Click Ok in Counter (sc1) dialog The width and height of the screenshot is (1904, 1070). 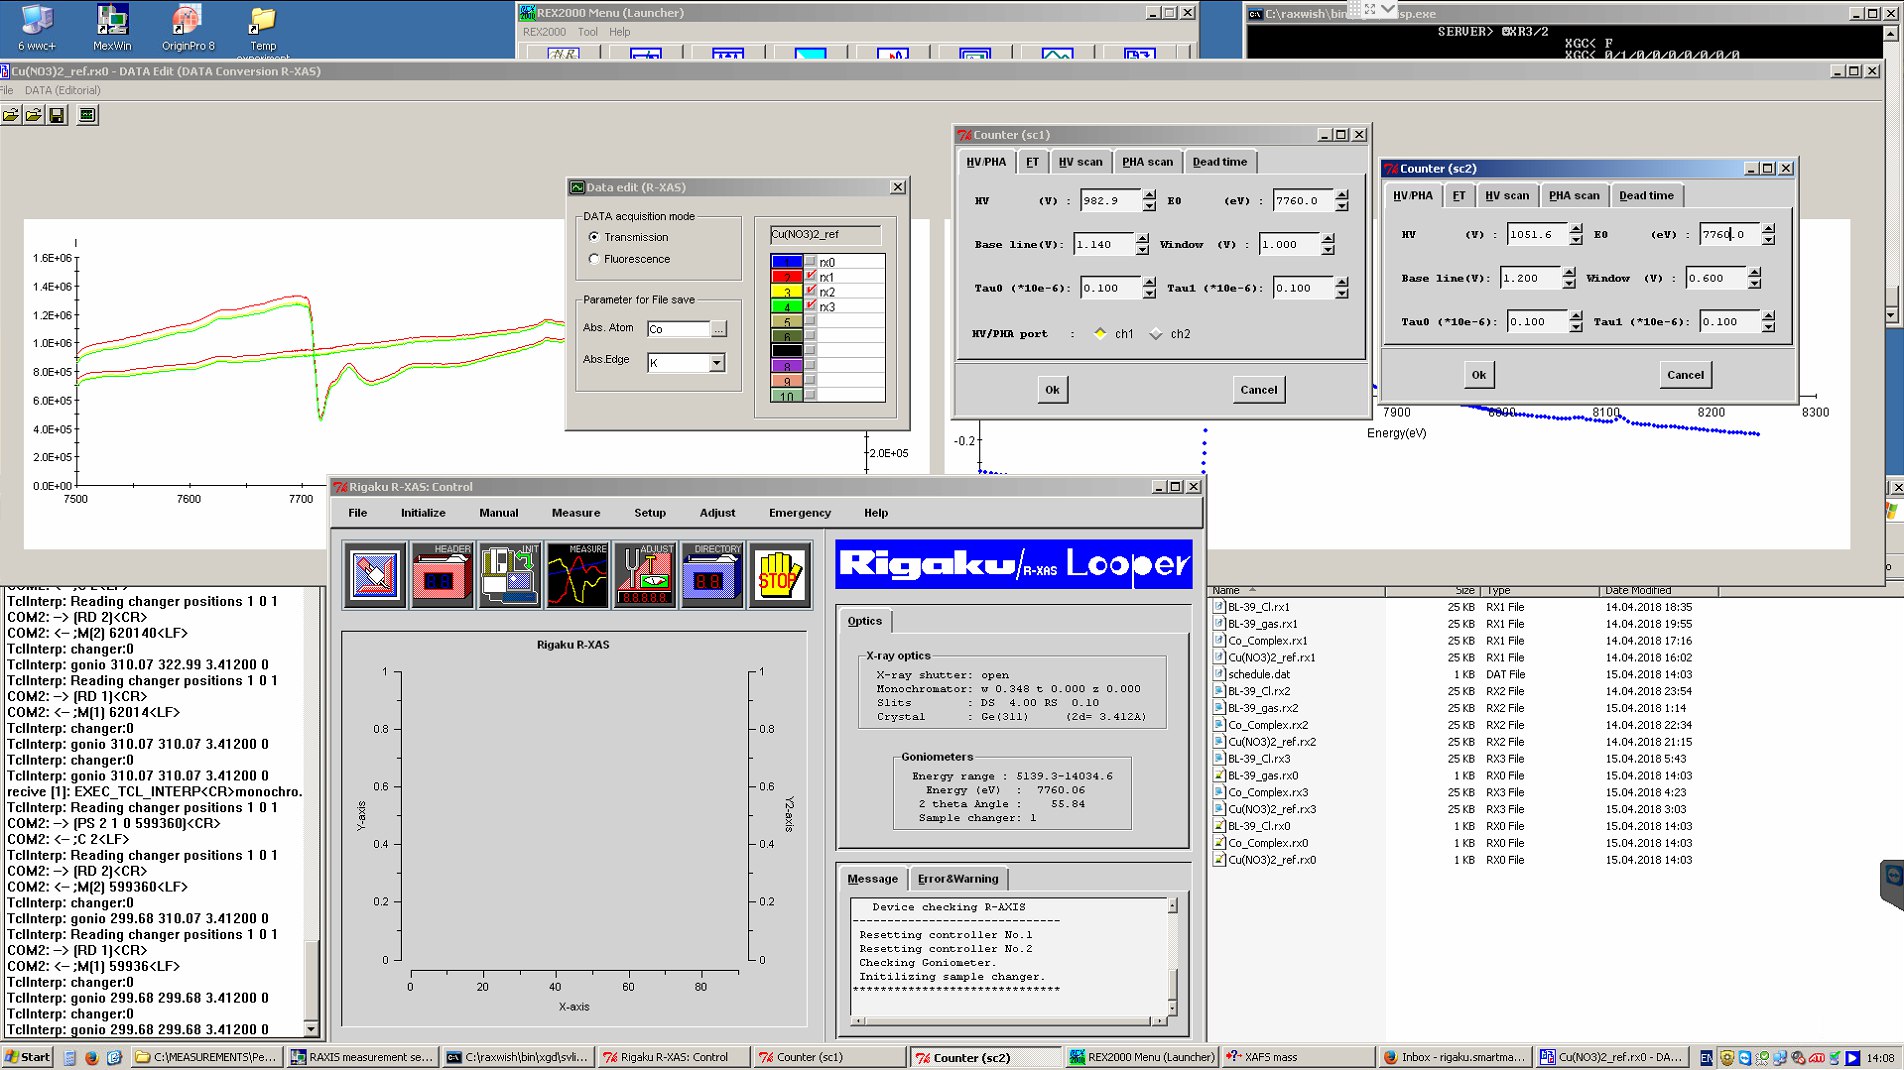1052,390
